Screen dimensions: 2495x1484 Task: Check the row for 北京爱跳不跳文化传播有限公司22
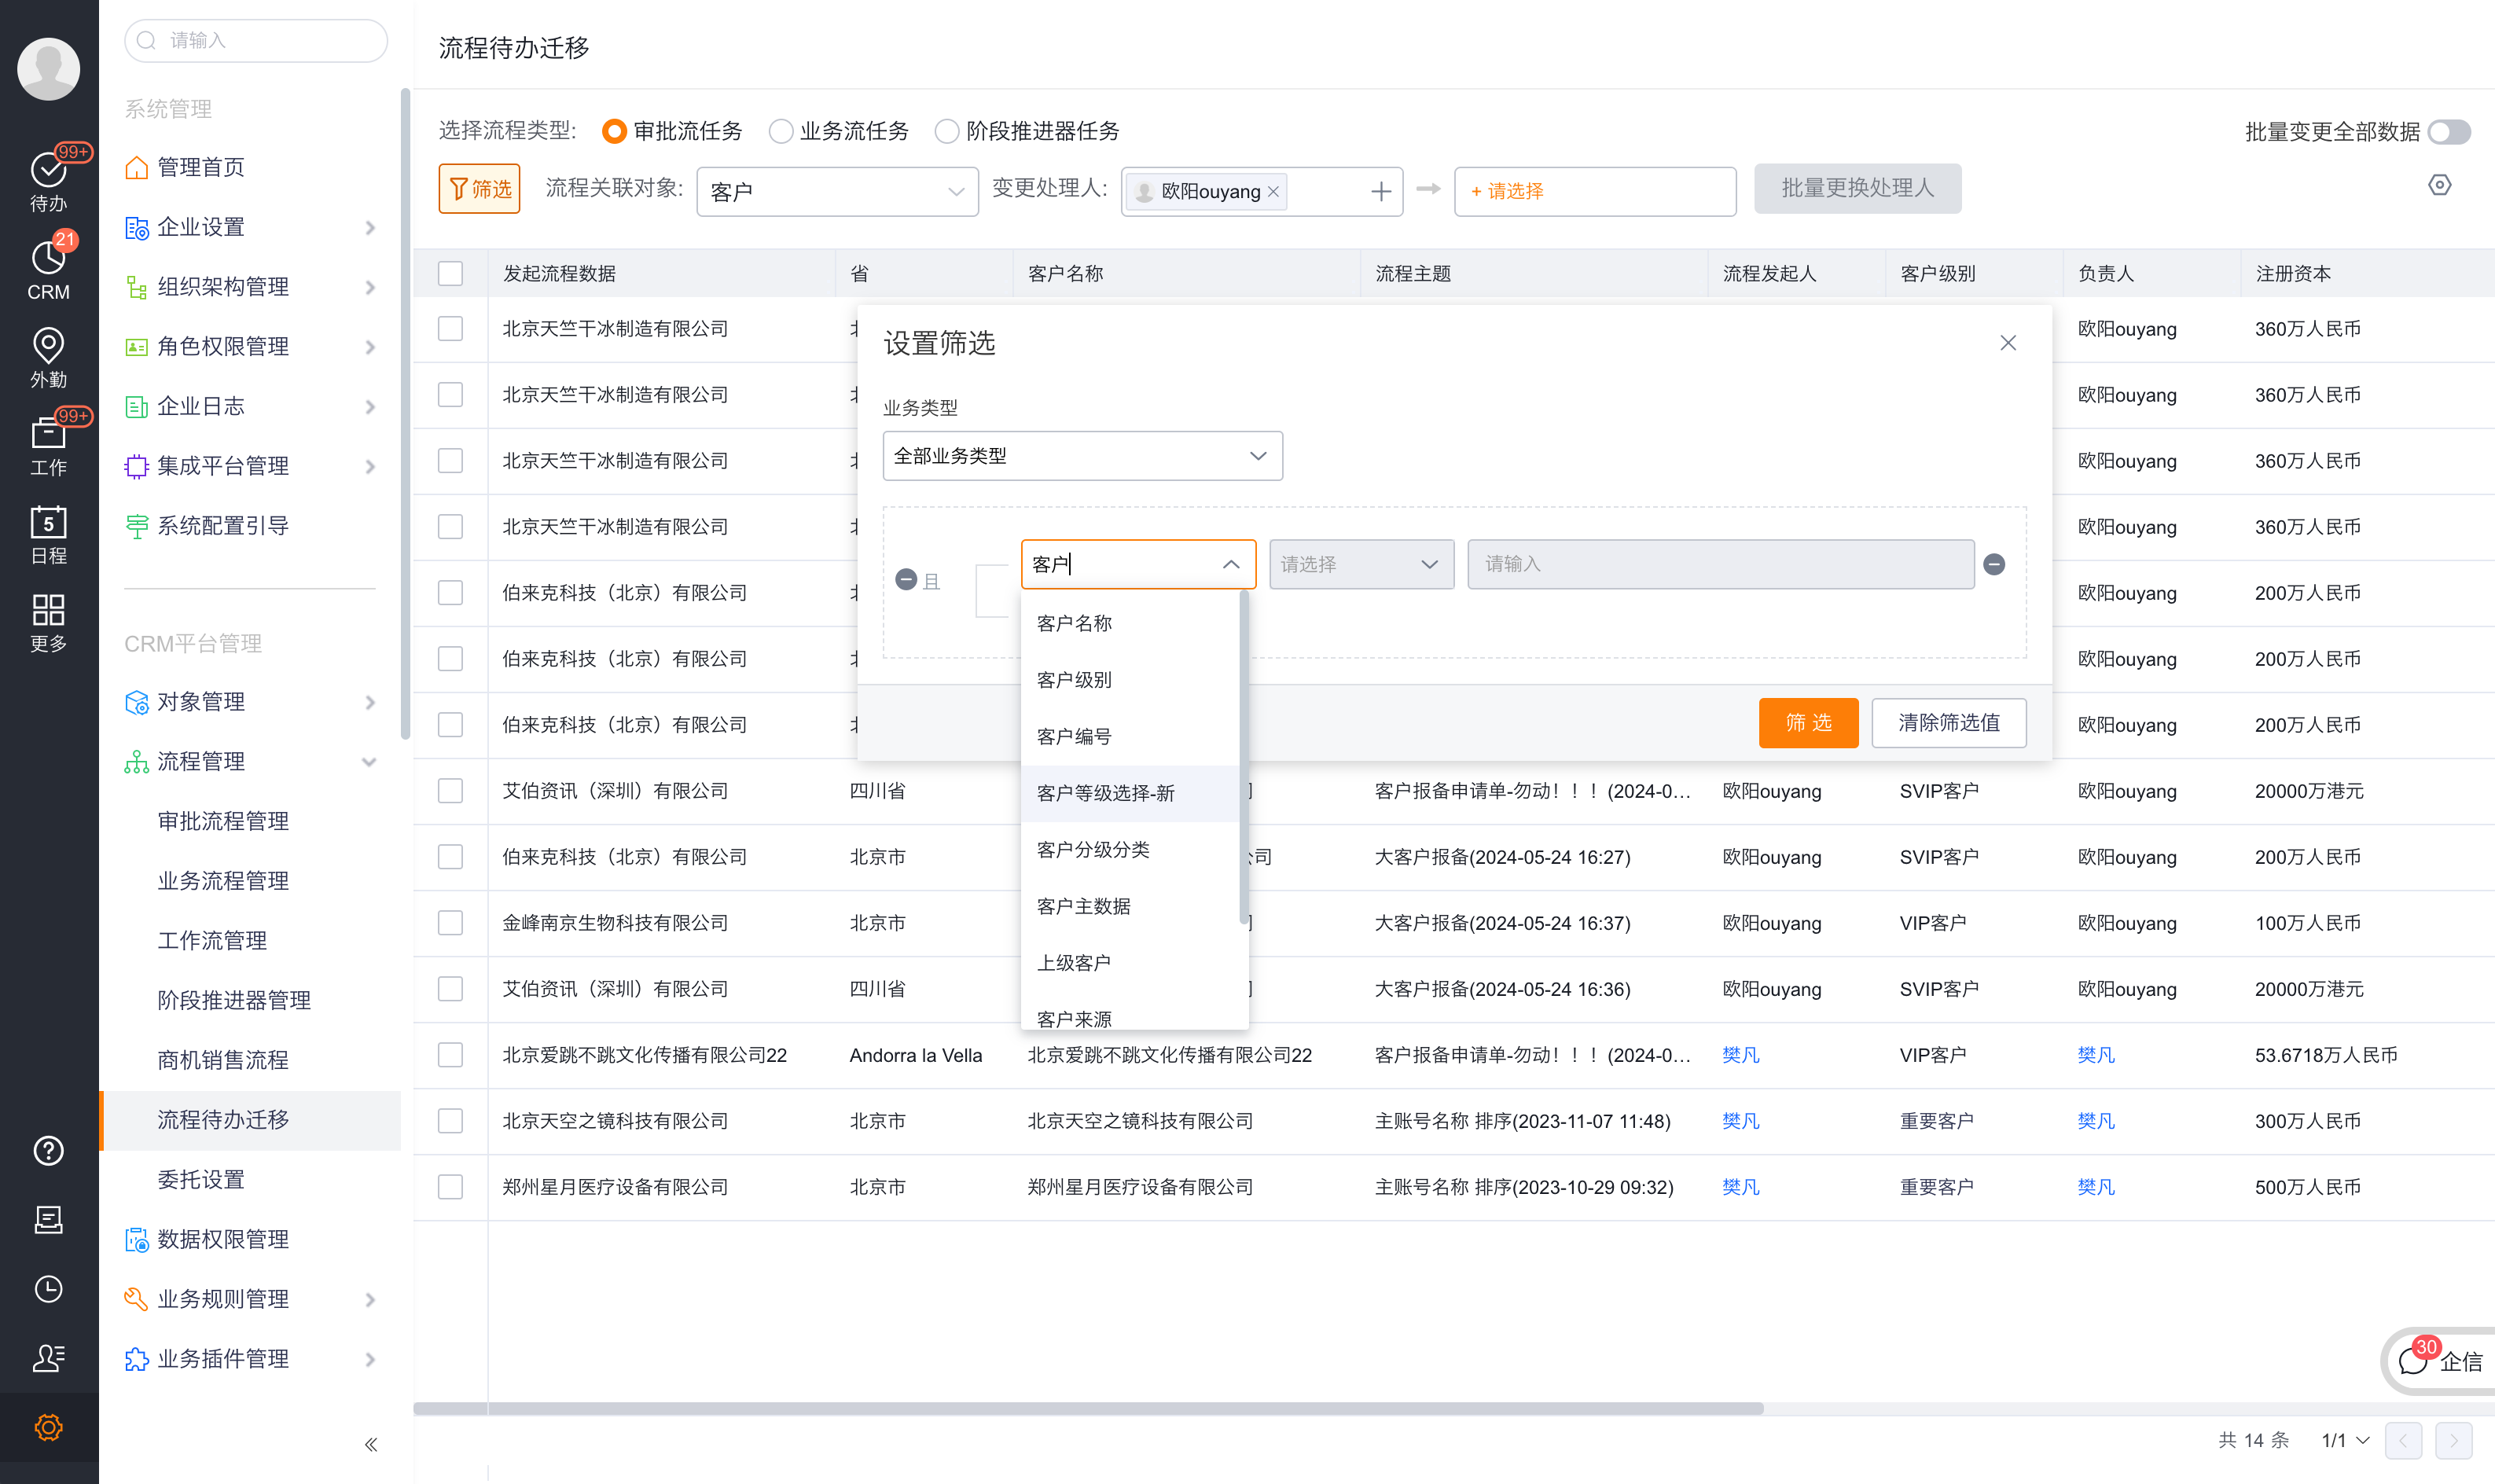click(450, 1054)
